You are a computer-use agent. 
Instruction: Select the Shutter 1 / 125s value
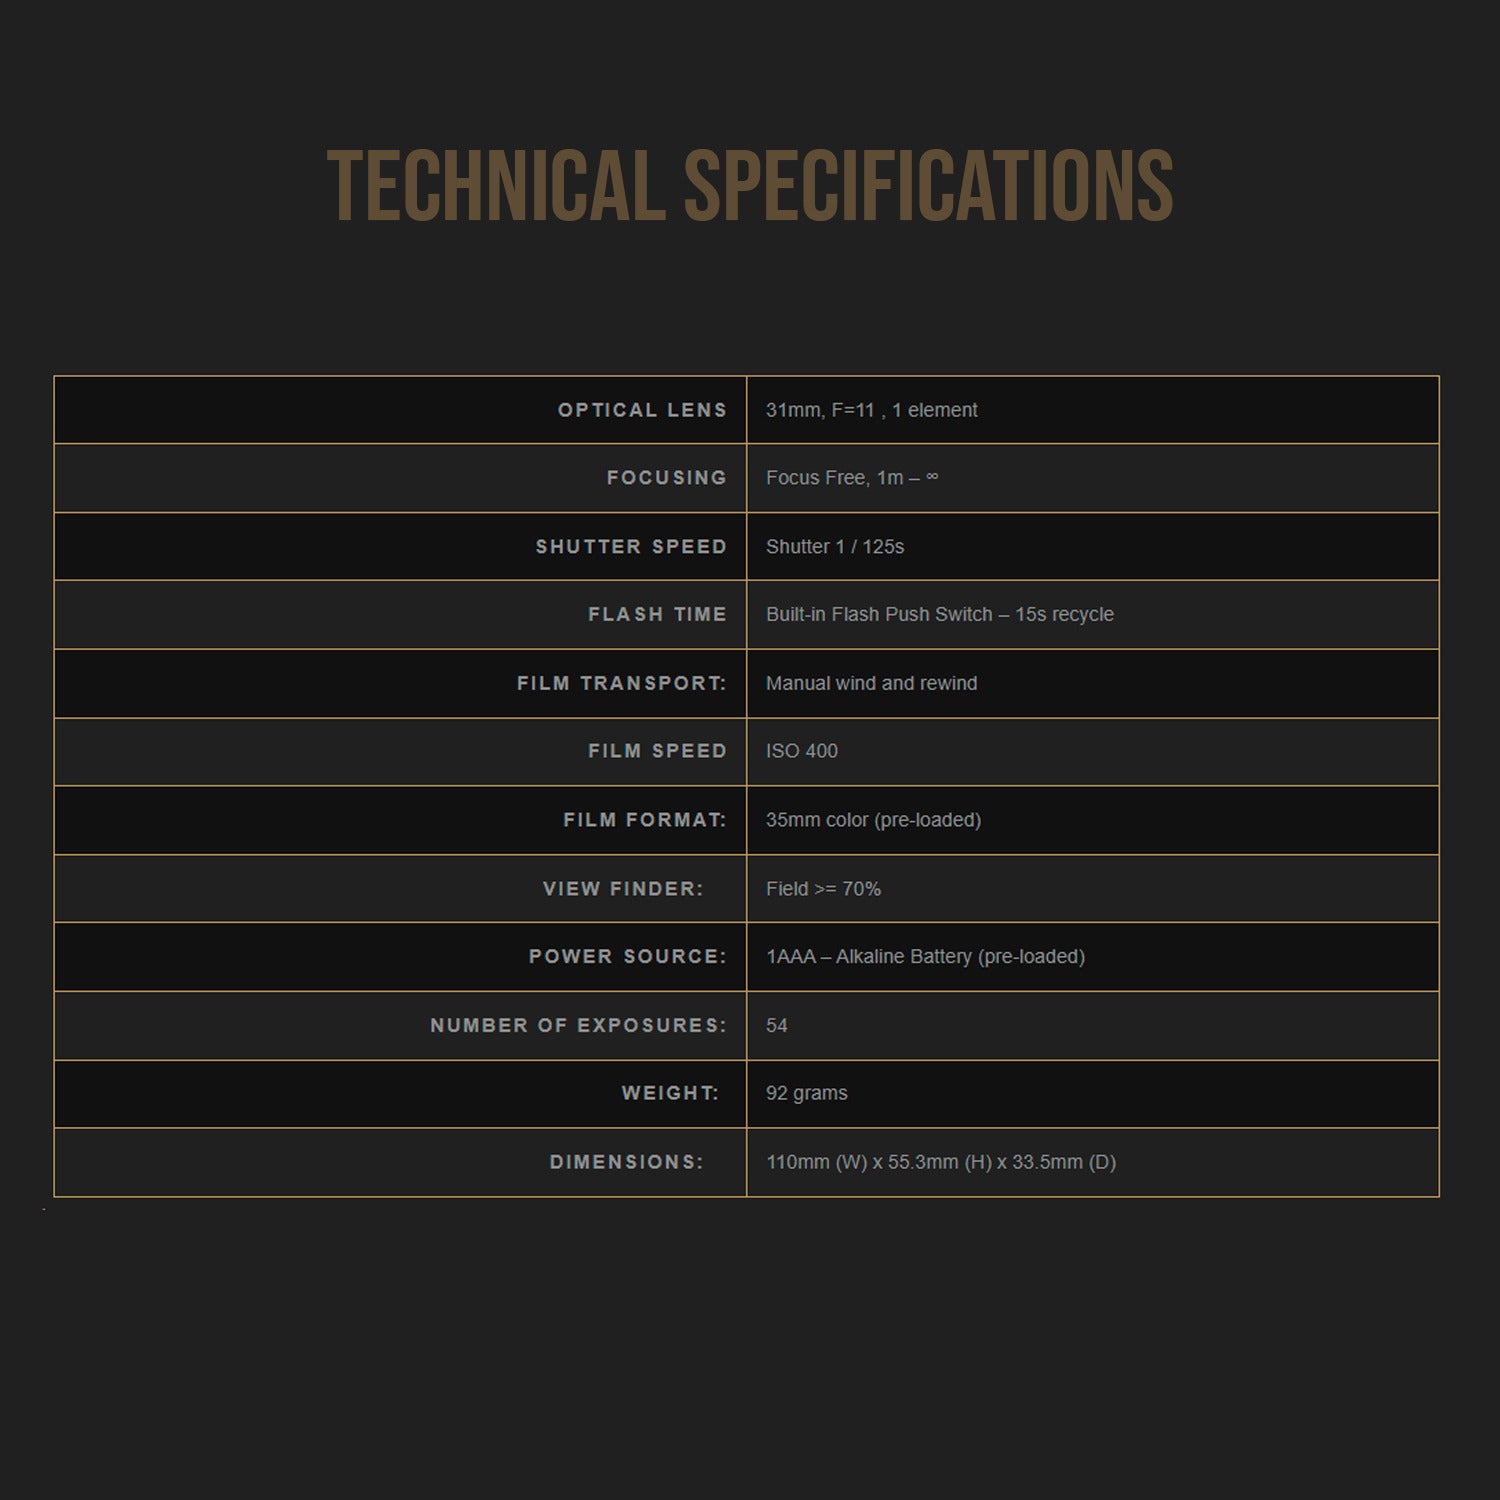834,547
